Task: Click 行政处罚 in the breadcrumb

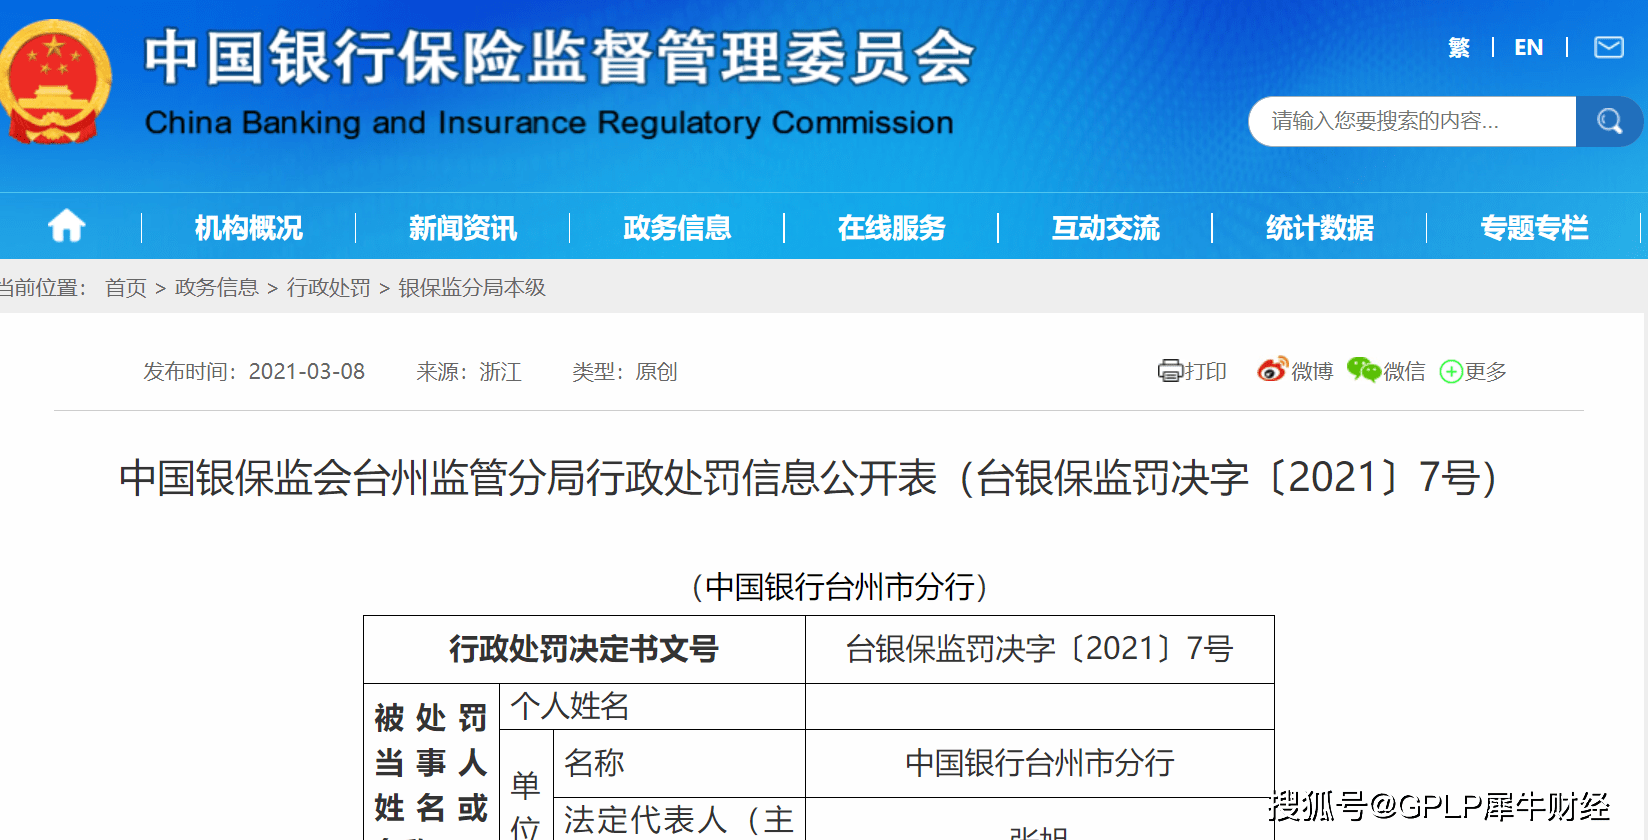Action: (x=329, y=288)
